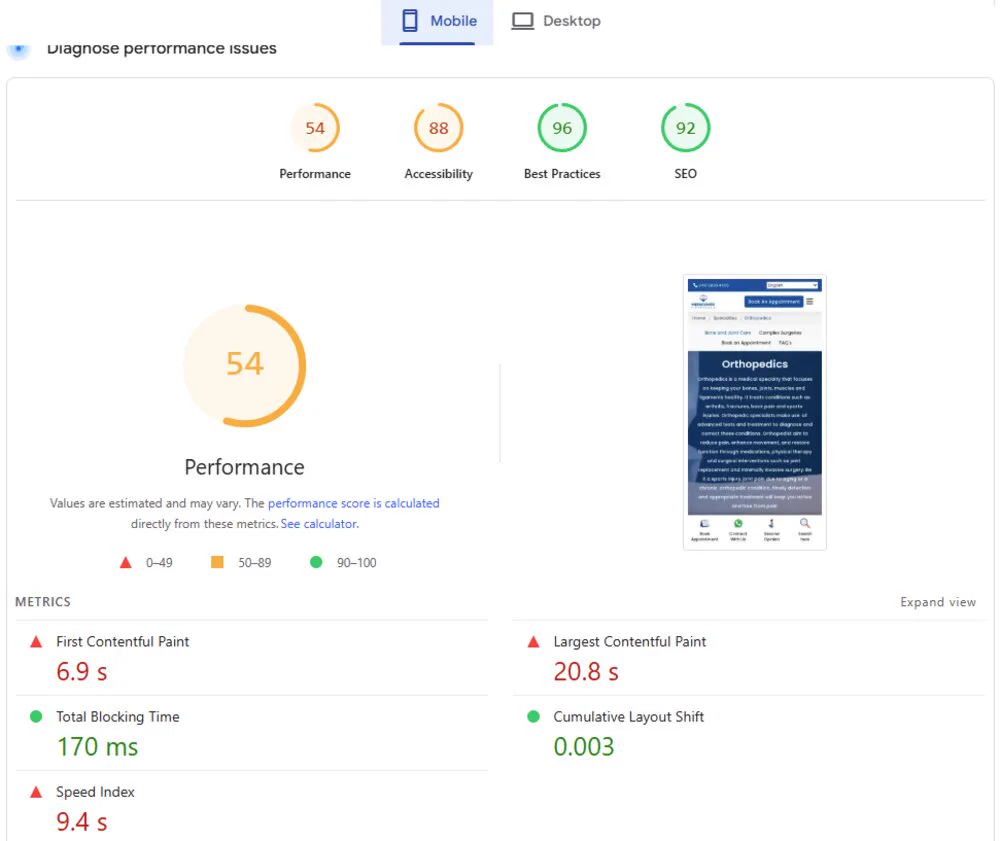The height and width of the screenshot is (841, 1000).
Task: Click the red triangle beside Speed Index
Action: 36,792
